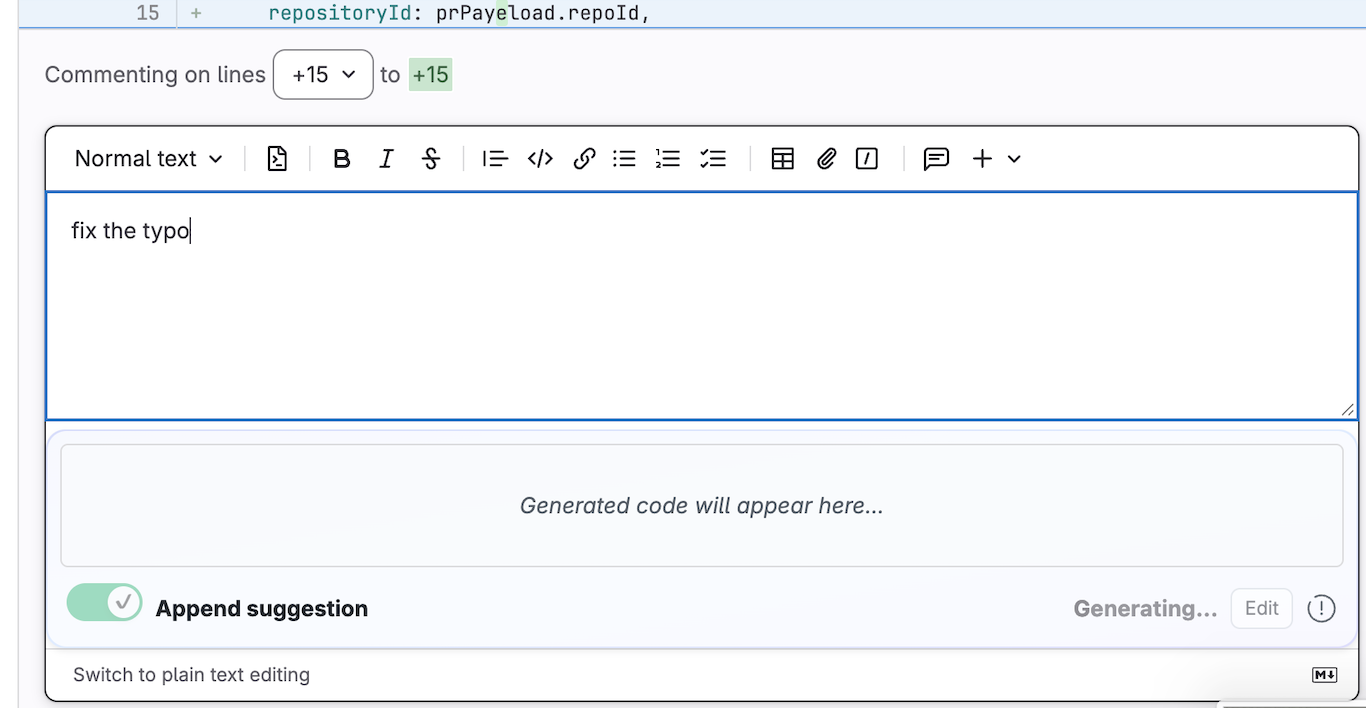Disable the Append suggestion toggle
Screen dimensions: 1366x708
coord(105,603)
